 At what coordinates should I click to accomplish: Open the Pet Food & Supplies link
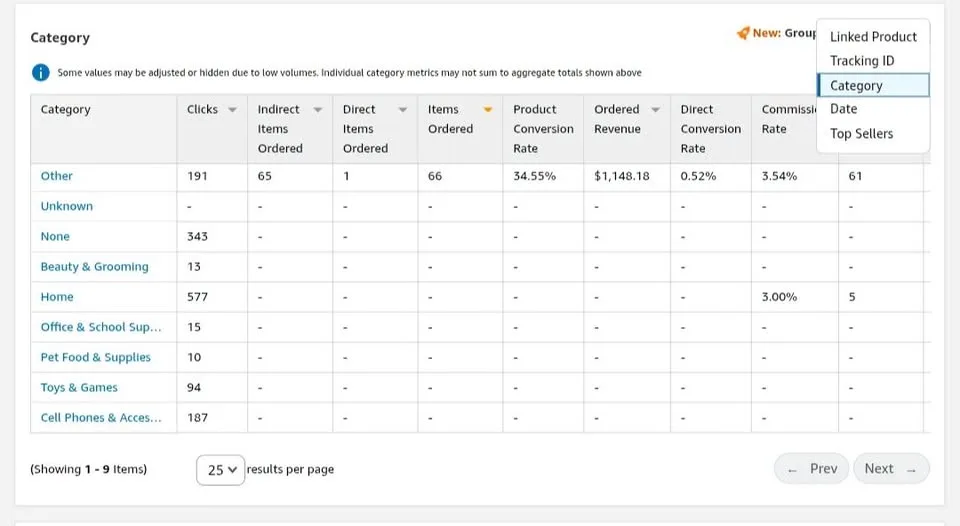tap(96, 358)
